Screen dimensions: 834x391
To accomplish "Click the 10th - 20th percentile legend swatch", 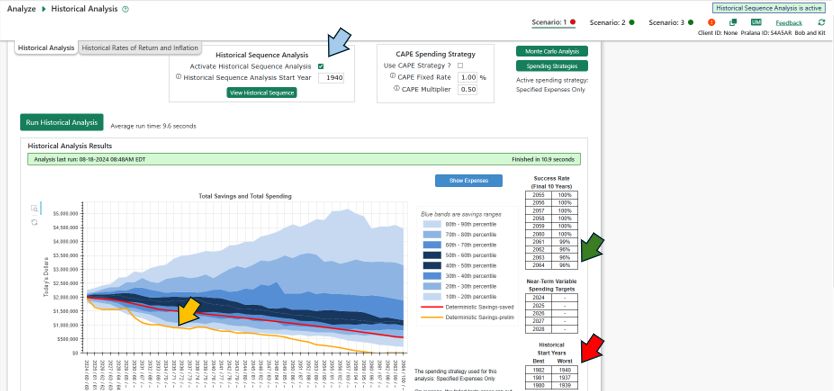I will (x=432, y=296).
